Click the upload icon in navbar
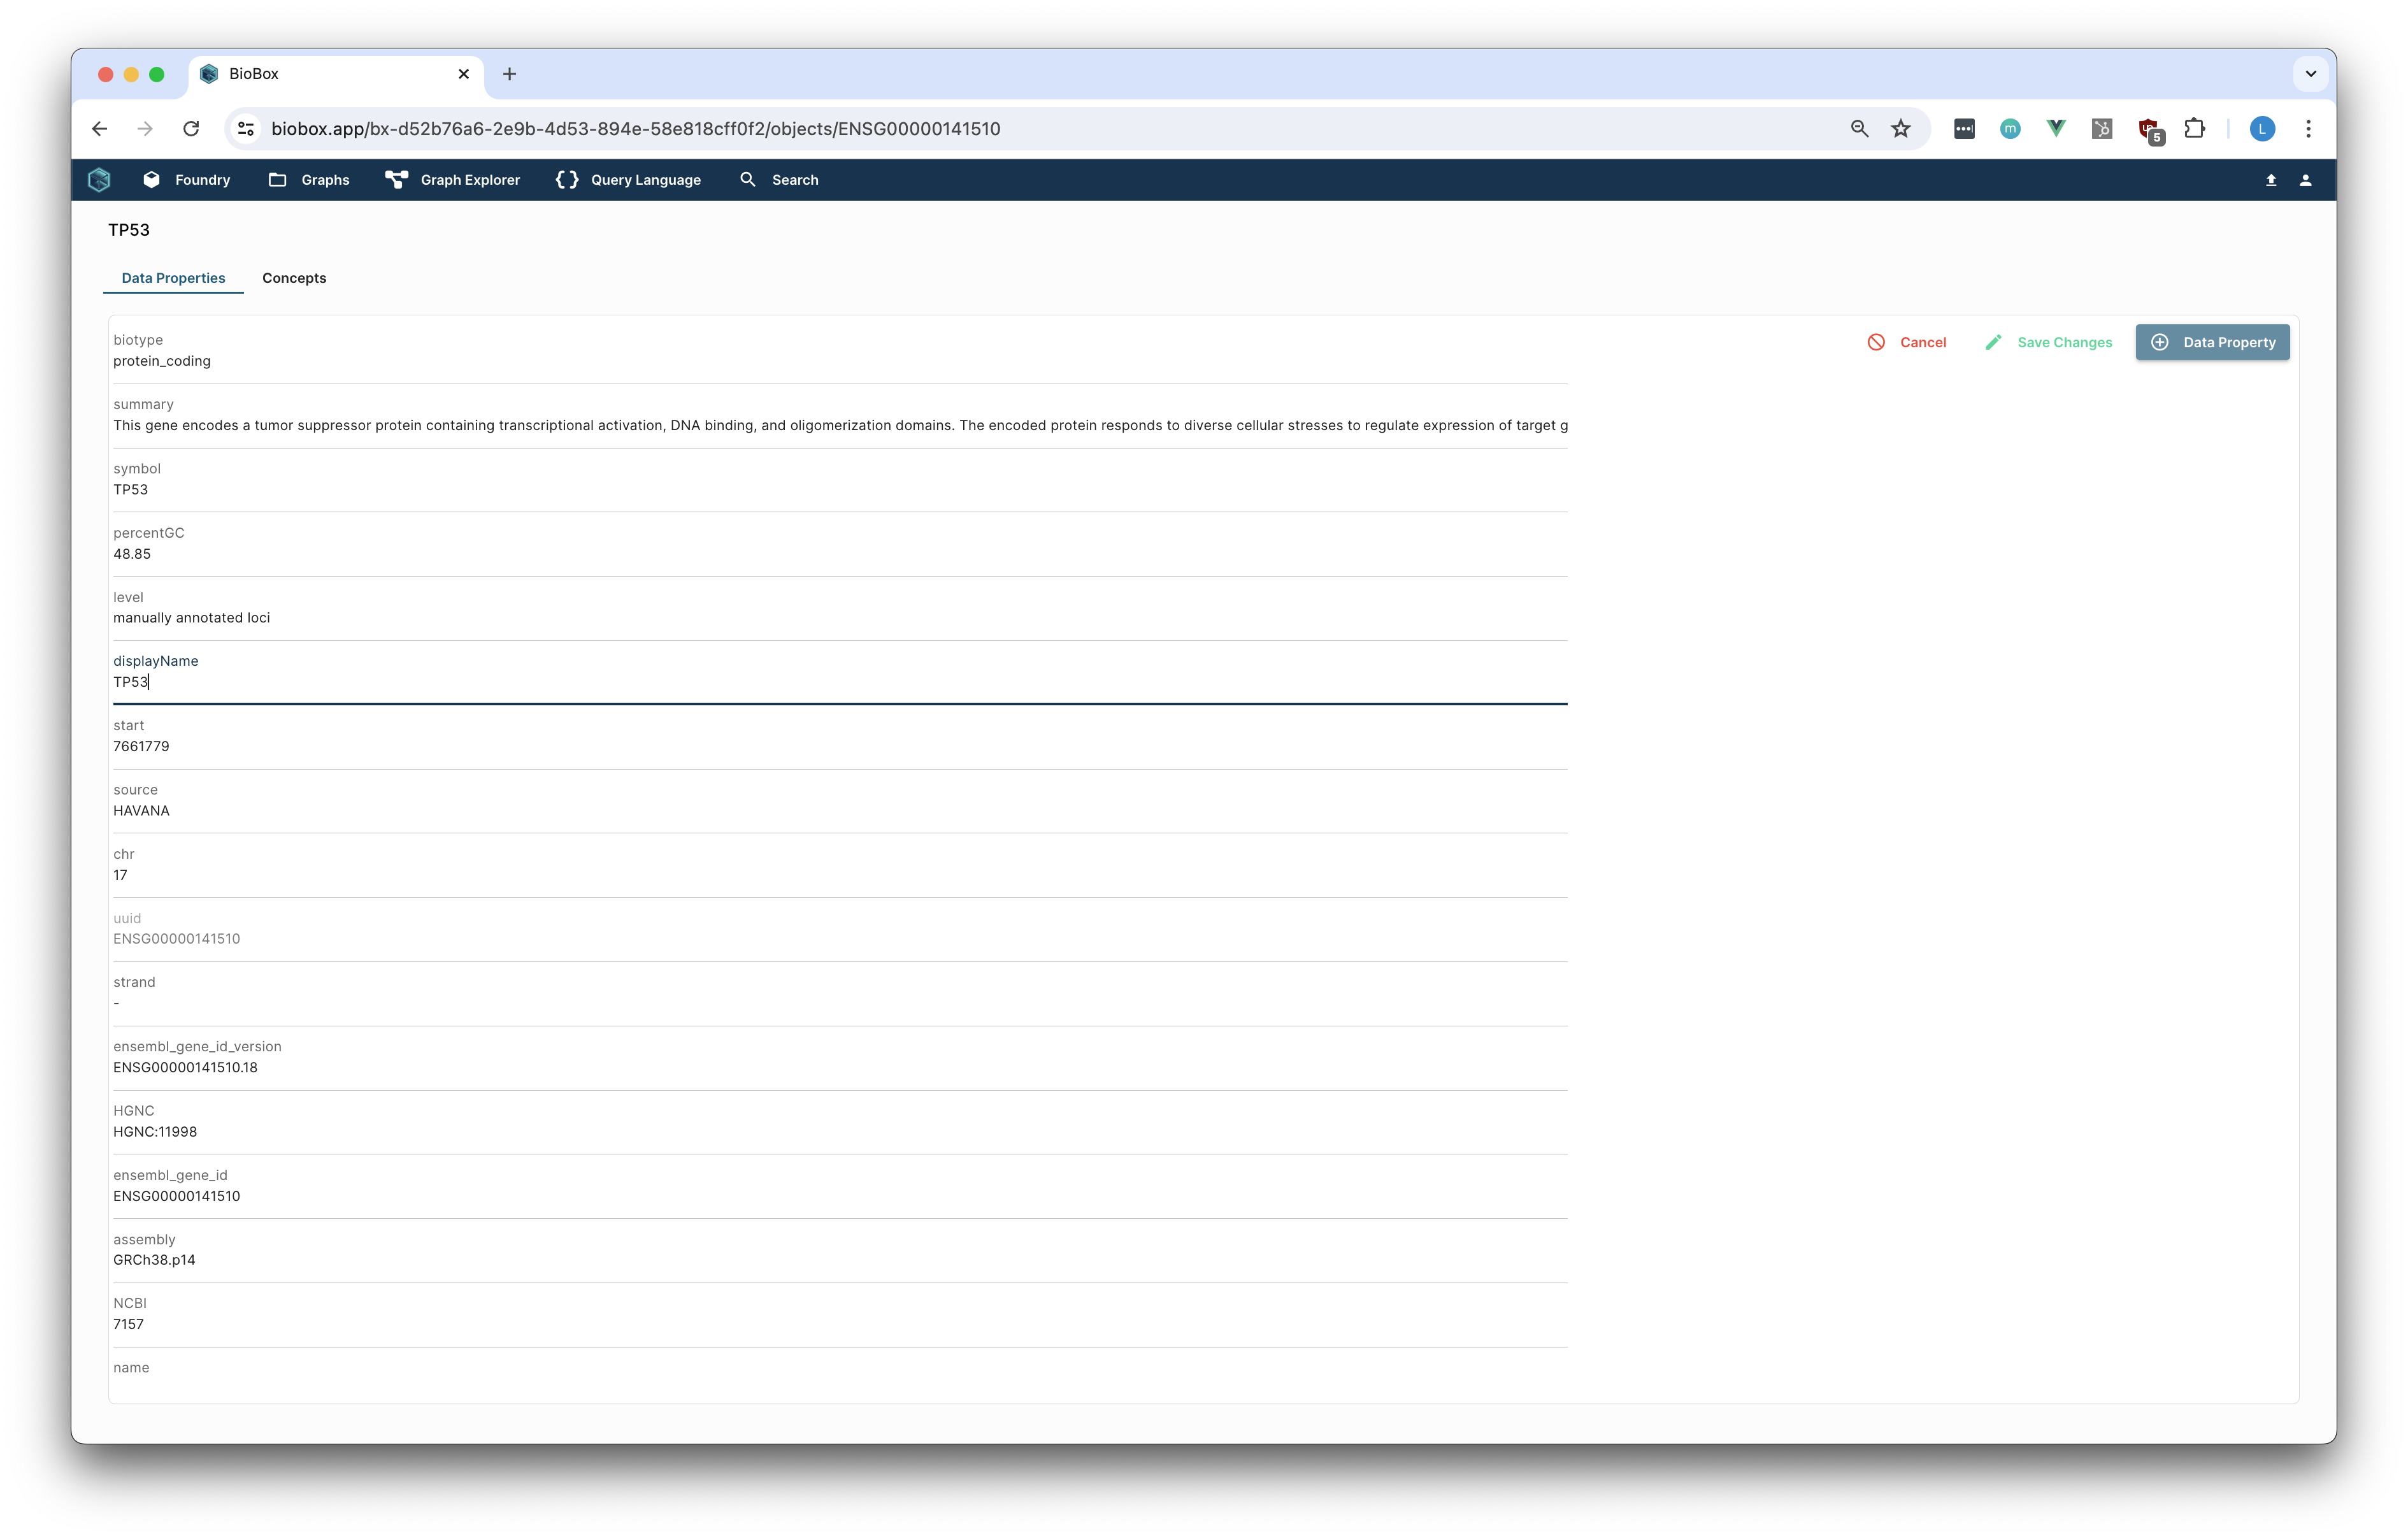 (x=2270, y=180)
